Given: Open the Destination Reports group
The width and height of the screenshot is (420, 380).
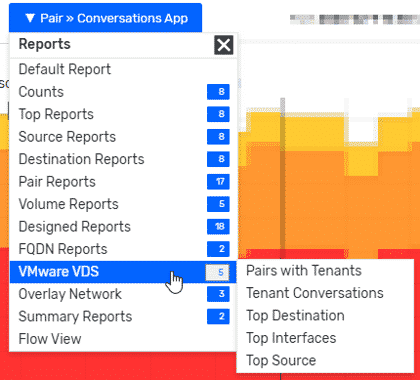Looking at the screenshot, I should [x=123, y=159].
